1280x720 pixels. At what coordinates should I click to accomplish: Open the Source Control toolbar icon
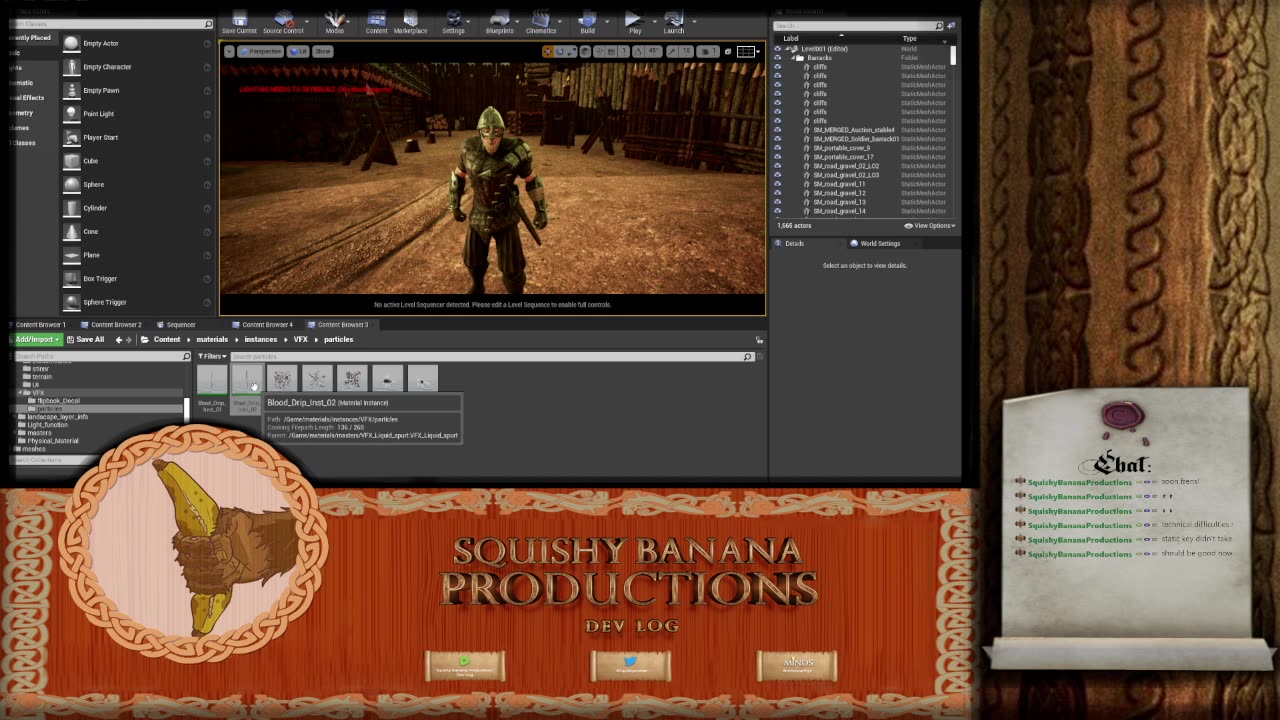(283, 23)
